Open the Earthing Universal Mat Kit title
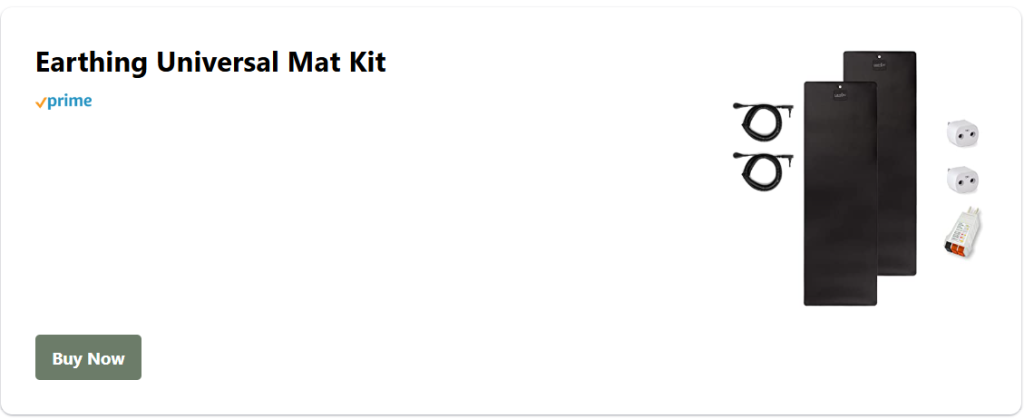1024x419 pixels. [x=210, y=62]
